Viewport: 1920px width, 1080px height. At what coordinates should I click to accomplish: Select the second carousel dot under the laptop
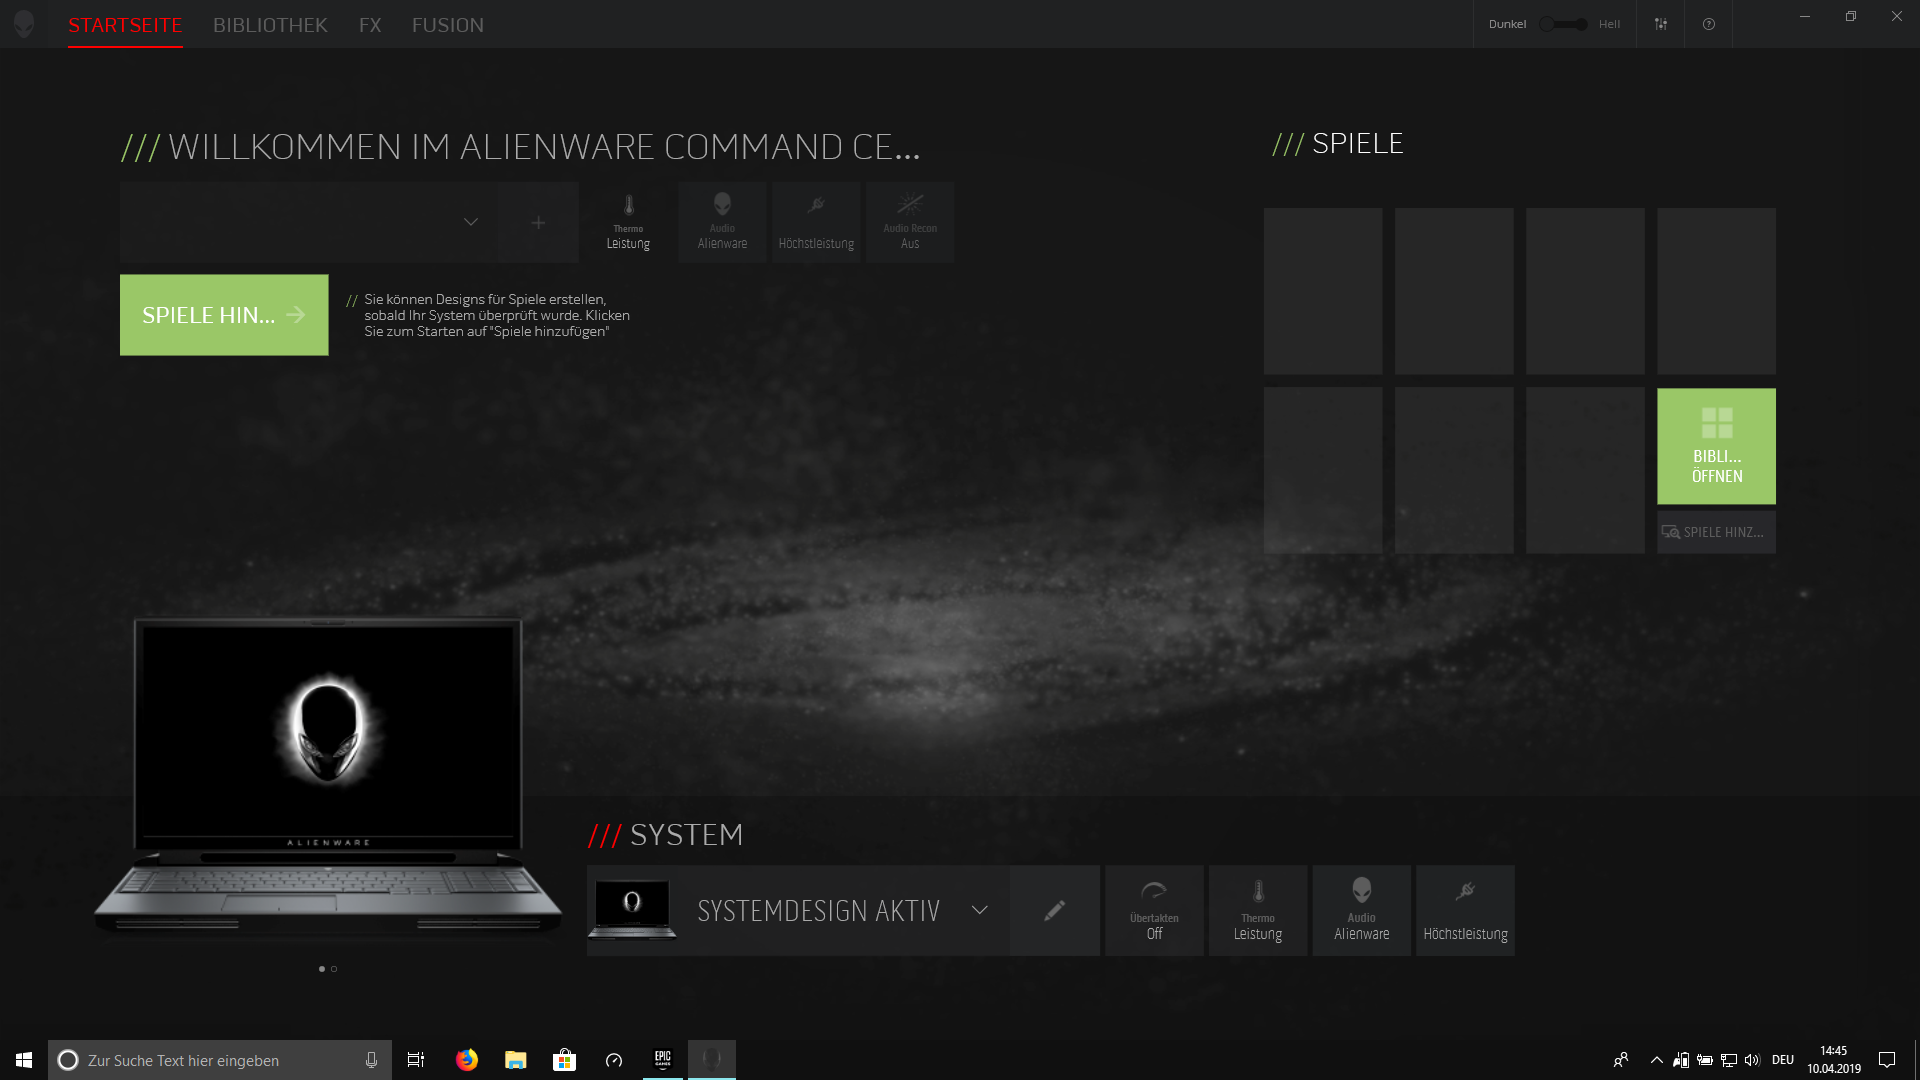(334, 969)
